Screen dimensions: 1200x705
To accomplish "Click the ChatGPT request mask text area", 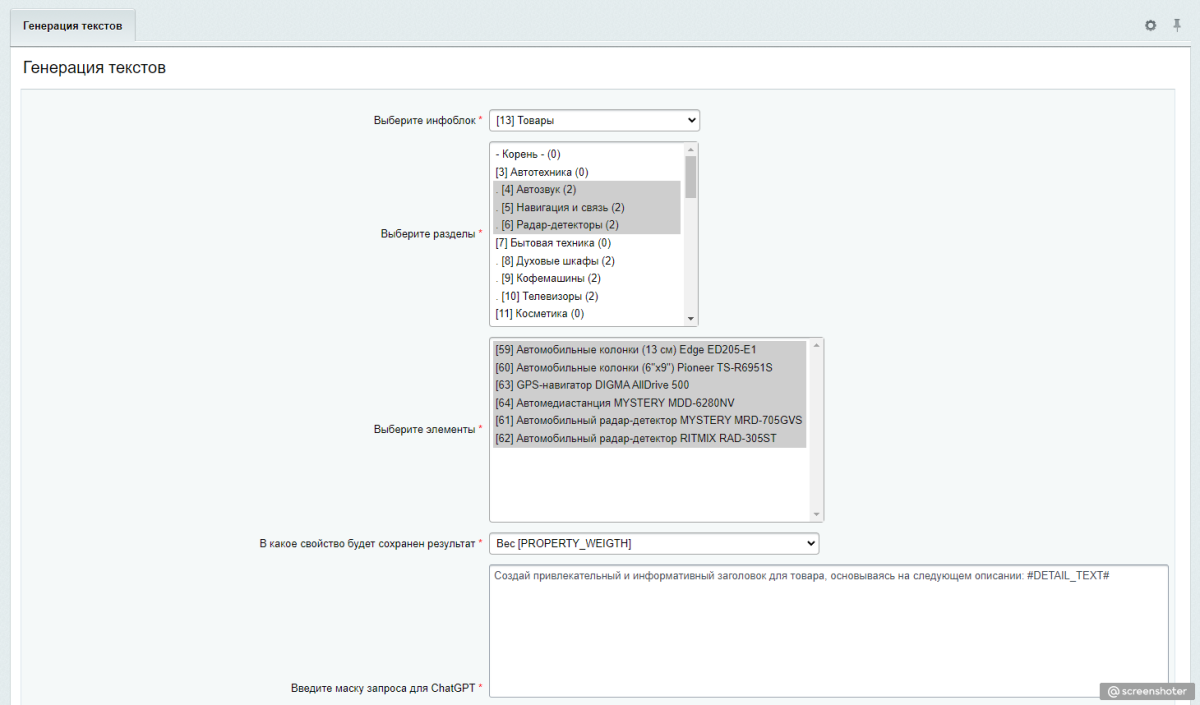I will [828, 630].
